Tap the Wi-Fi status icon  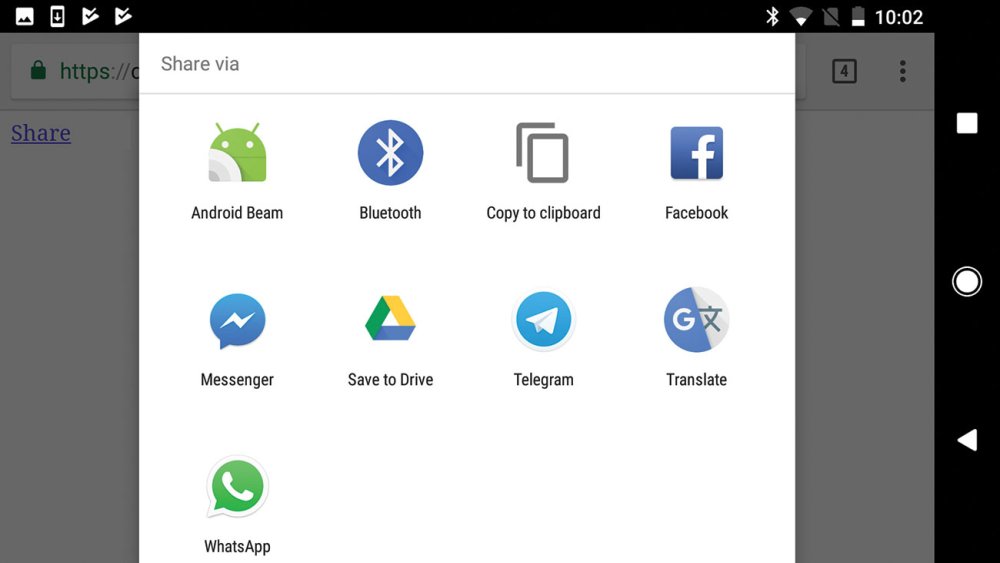(801, 17)
